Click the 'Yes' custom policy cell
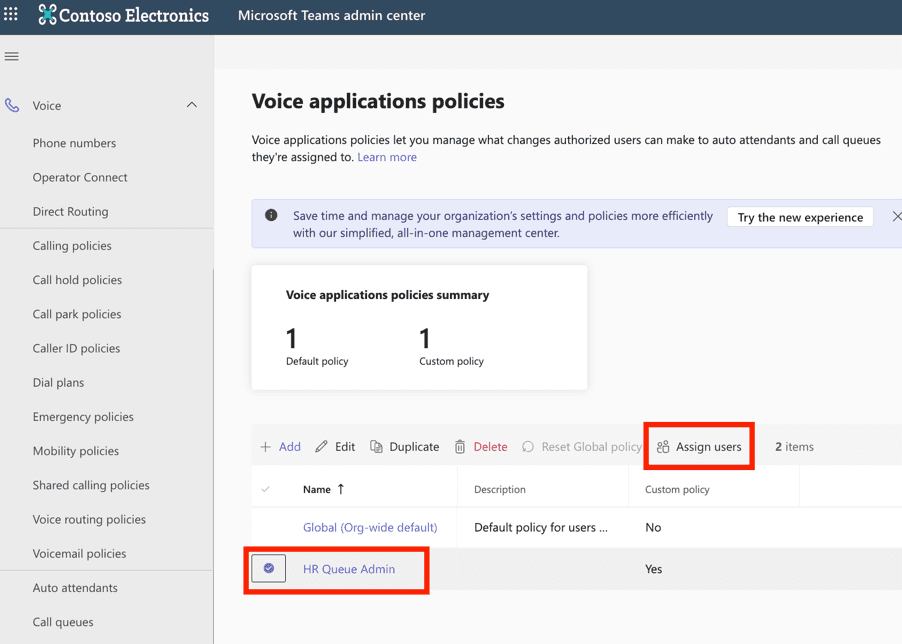The height and width of the screenshot is (644, 902). tap(653, 569)
